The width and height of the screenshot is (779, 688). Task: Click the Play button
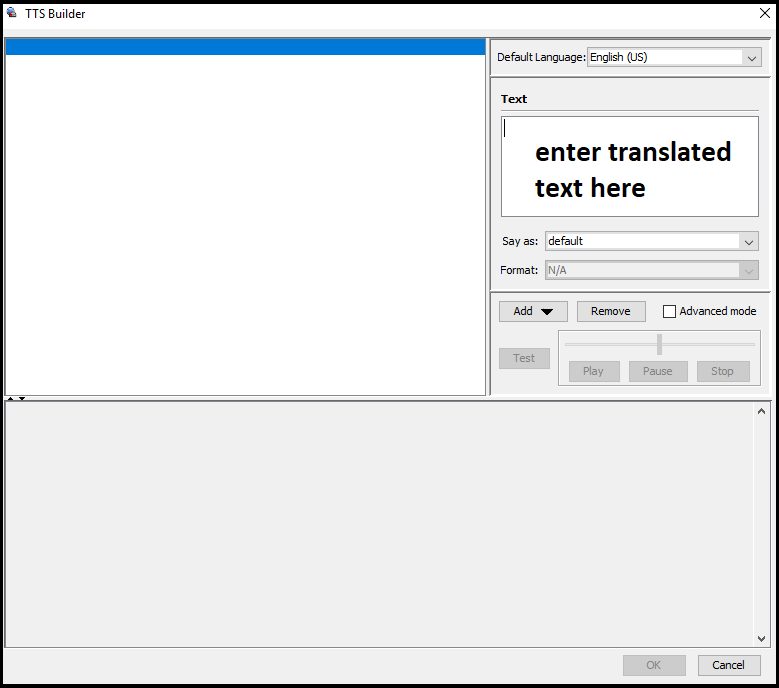(x=594, y=371)
